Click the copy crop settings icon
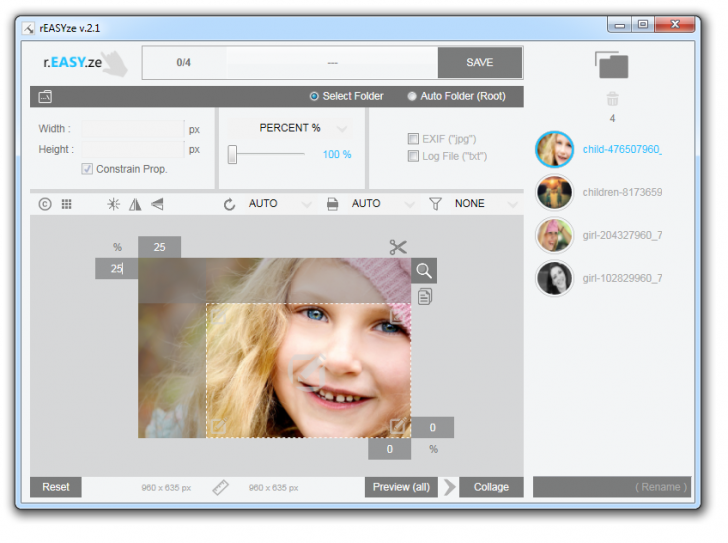Viewport: 728px width, 543px height. 425,297
